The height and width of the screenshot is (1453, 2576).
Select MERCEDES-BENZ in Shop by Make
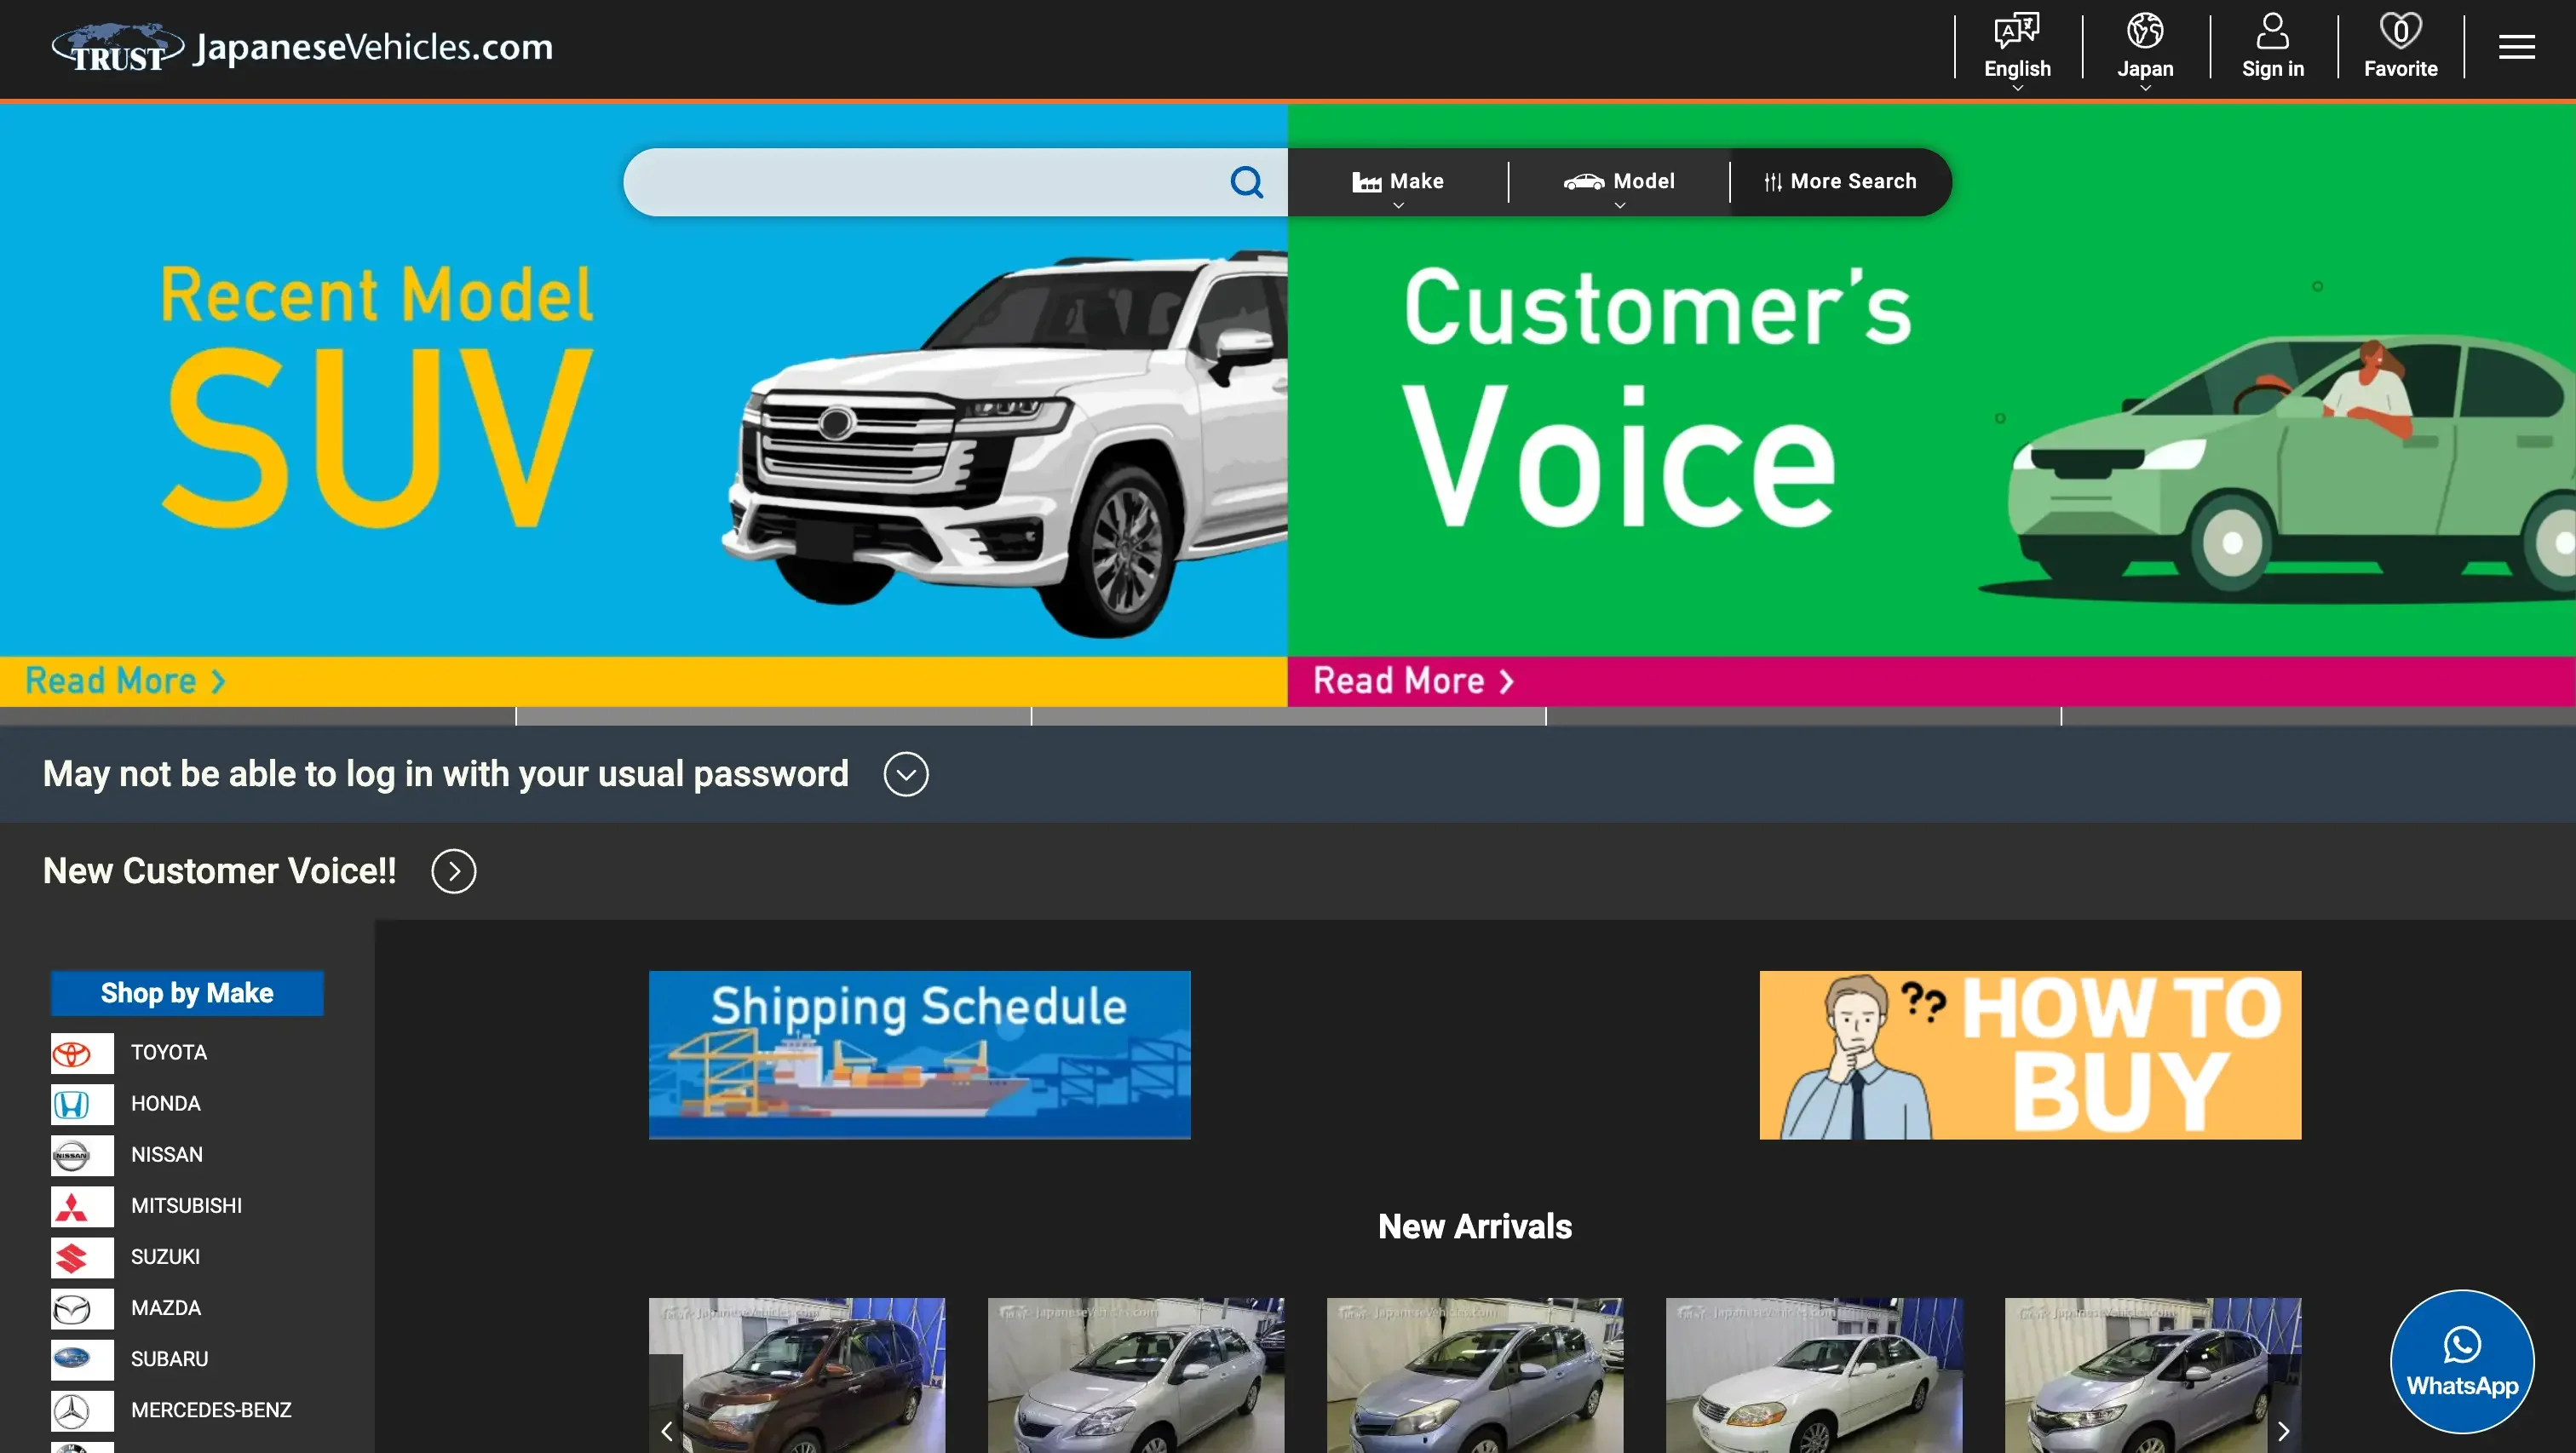[x=211, y=1410]
